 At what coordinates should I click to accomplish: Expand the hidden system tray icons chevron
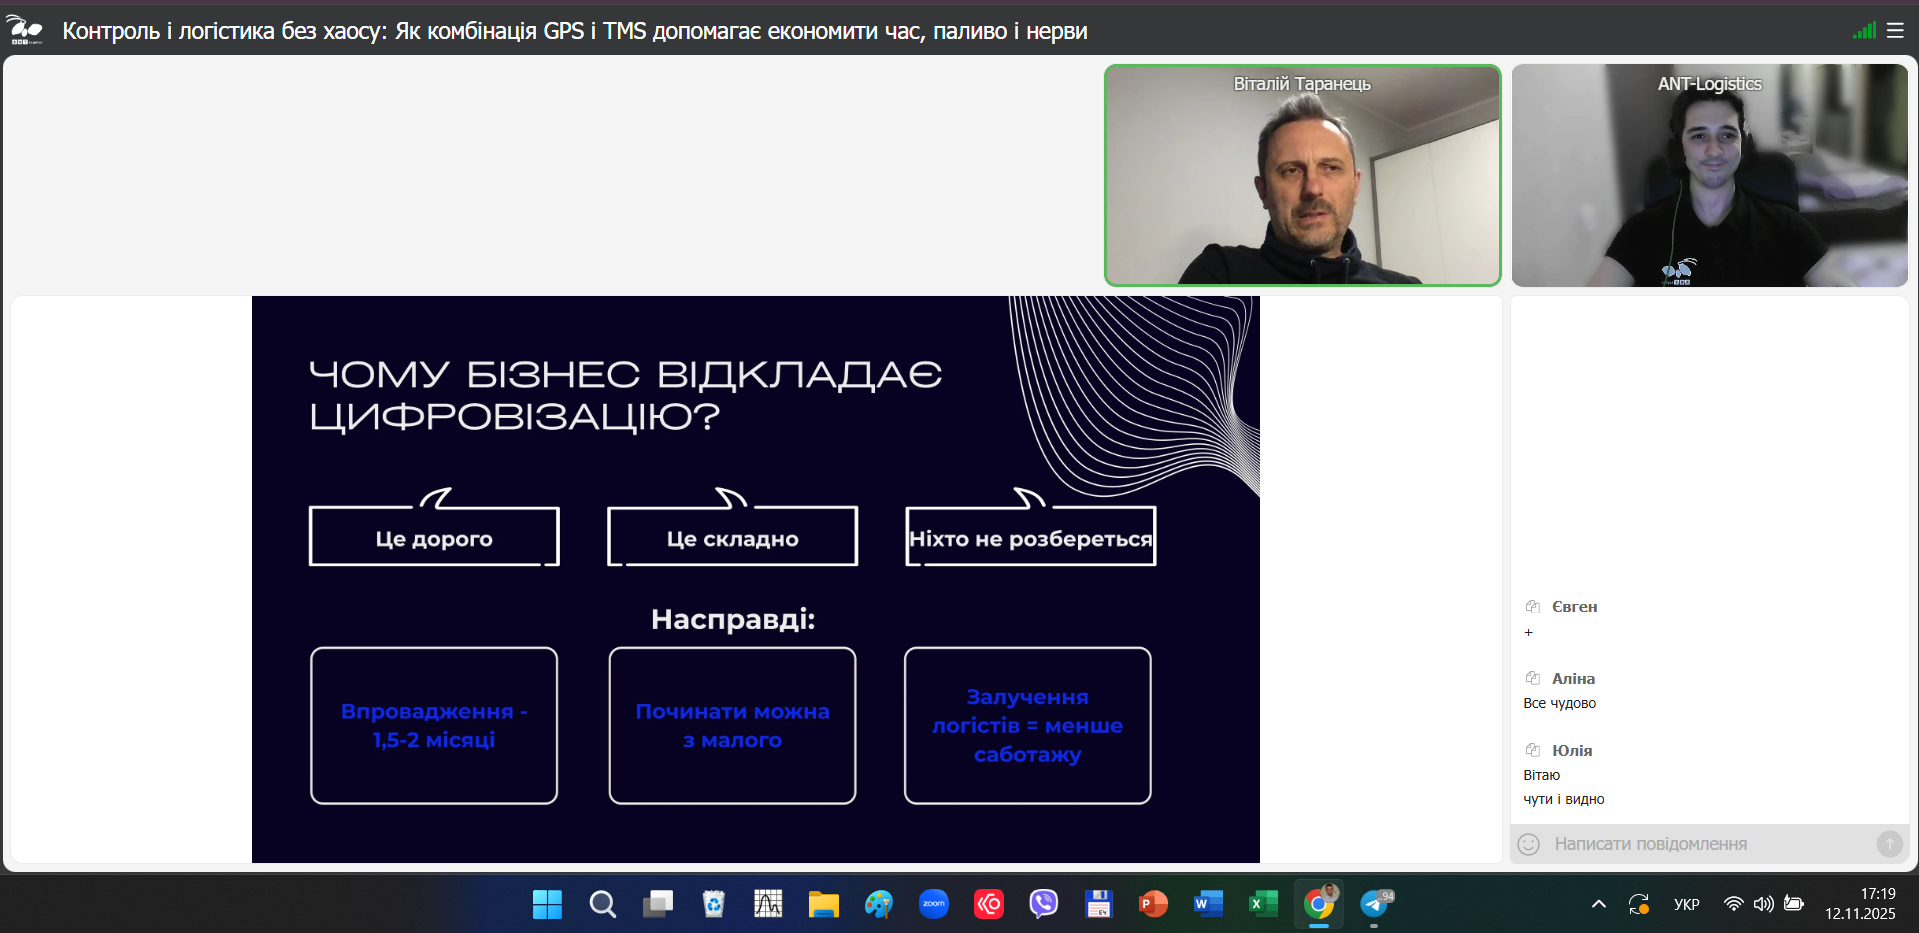(x=1598, y=904)
